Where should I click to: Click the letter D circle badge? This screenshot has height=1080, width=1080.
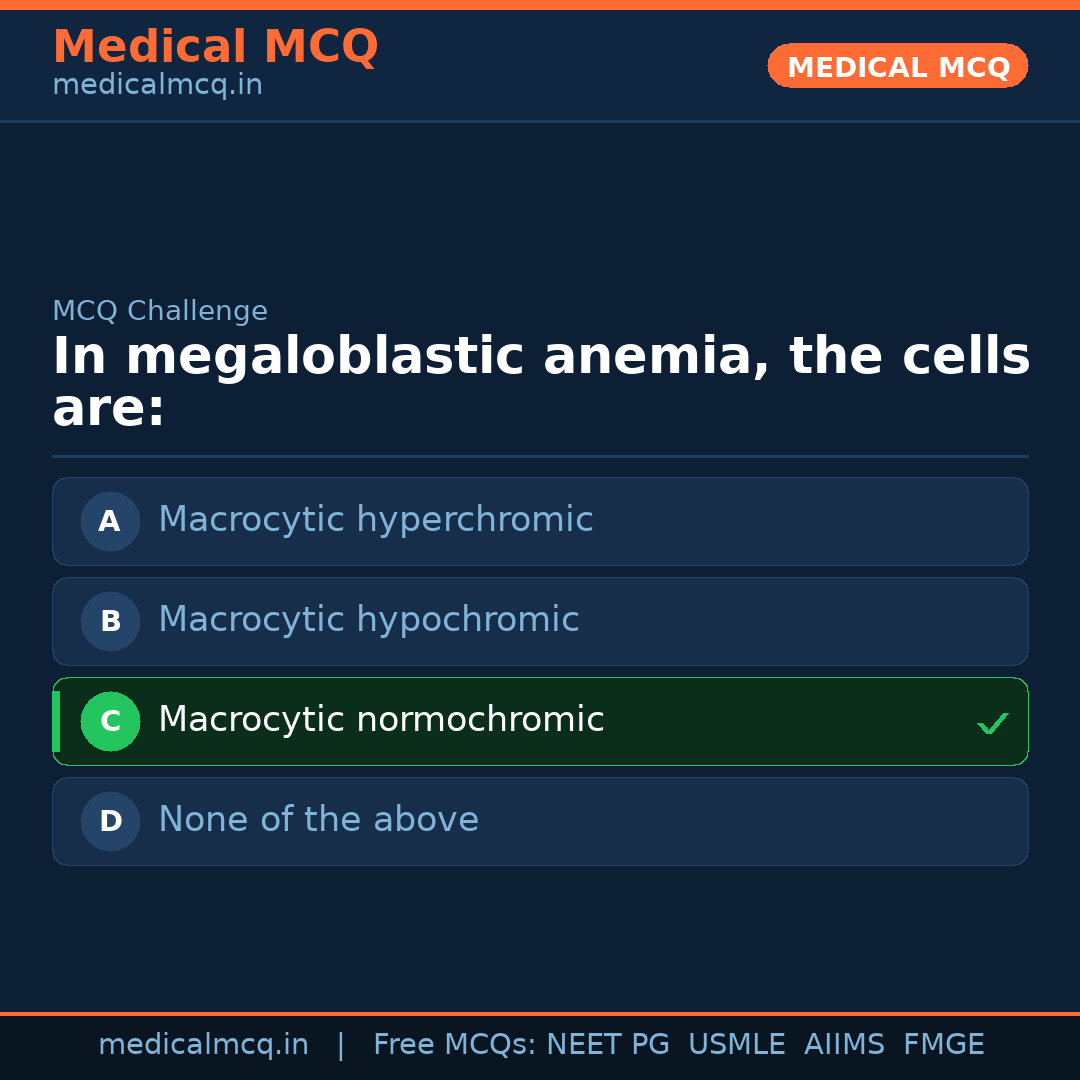tap(110, 821)
